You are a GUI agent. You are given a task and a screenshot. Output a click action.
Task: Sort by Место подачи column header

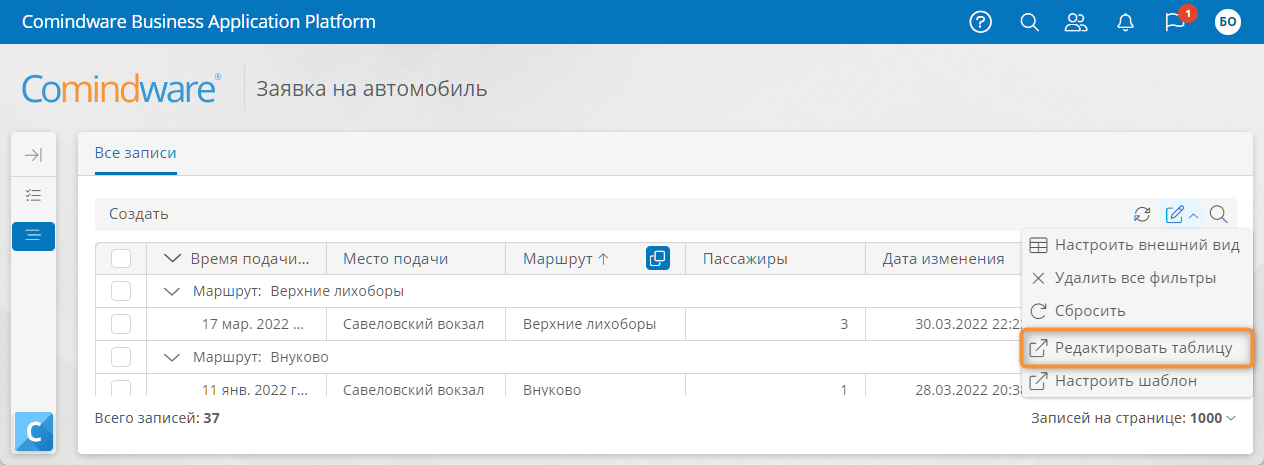pos(395,259)
